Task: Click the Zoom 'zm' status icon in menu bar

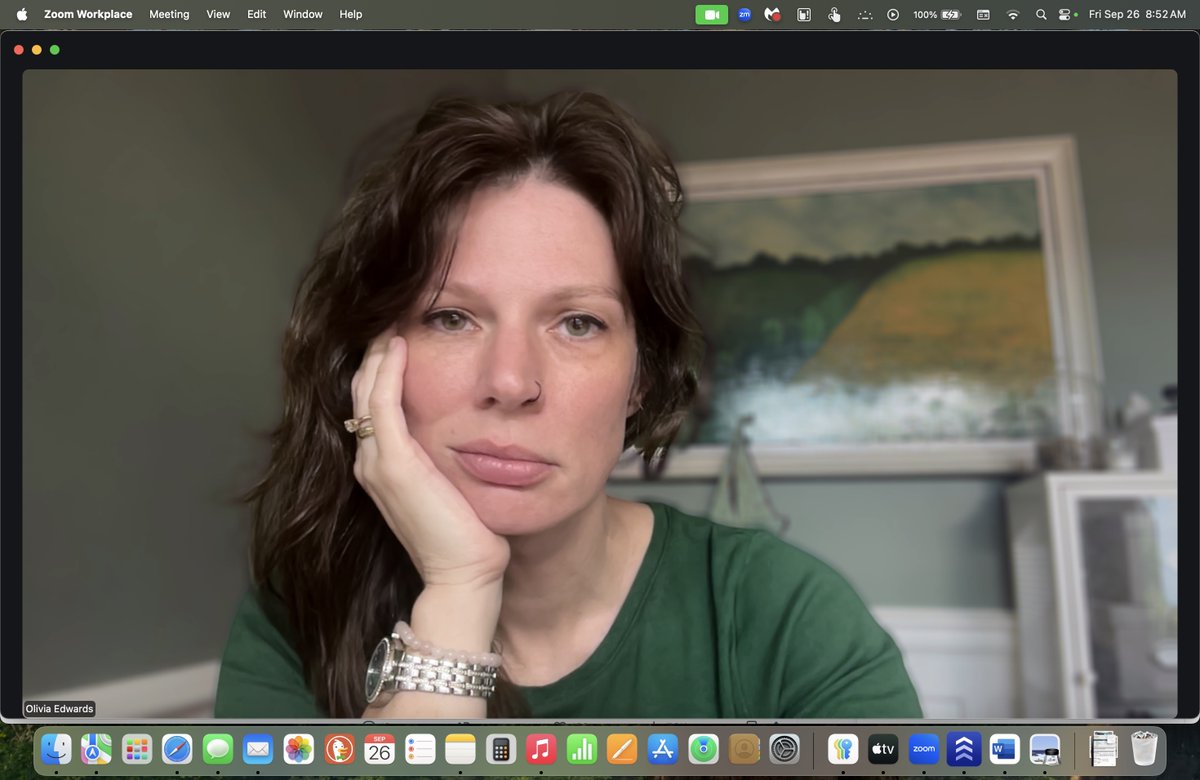Action: click(744, 14)
